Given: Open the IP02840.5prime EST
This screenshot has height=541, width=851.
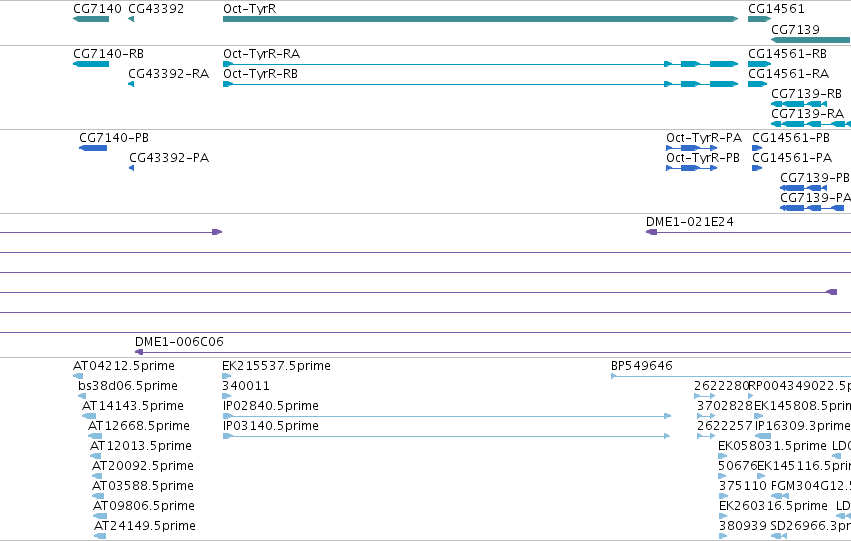Looking at the screenshot, I should [x=447, y=416].
